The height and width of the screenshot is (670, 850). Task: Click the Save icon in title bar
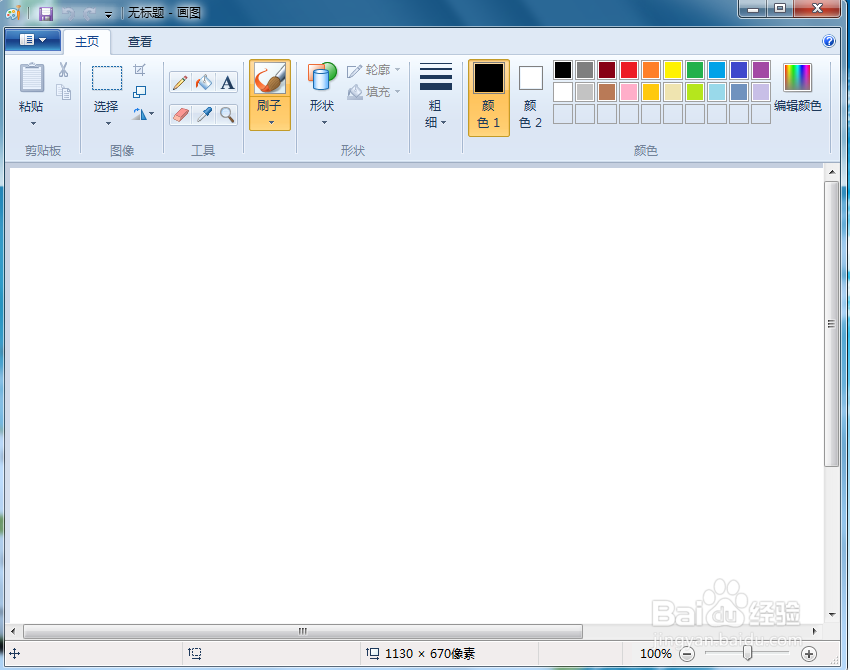[x=46, y=13]
